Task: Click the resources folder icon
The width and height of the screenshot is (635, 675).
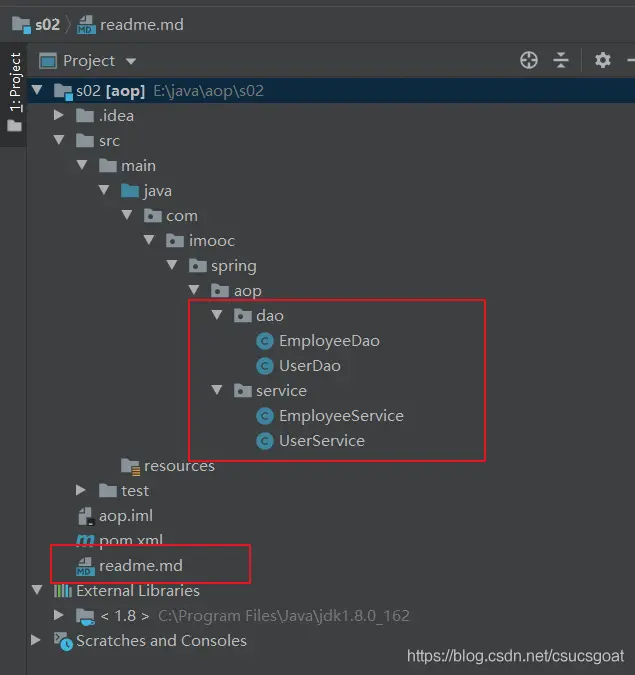Action: tap(130, 466)
